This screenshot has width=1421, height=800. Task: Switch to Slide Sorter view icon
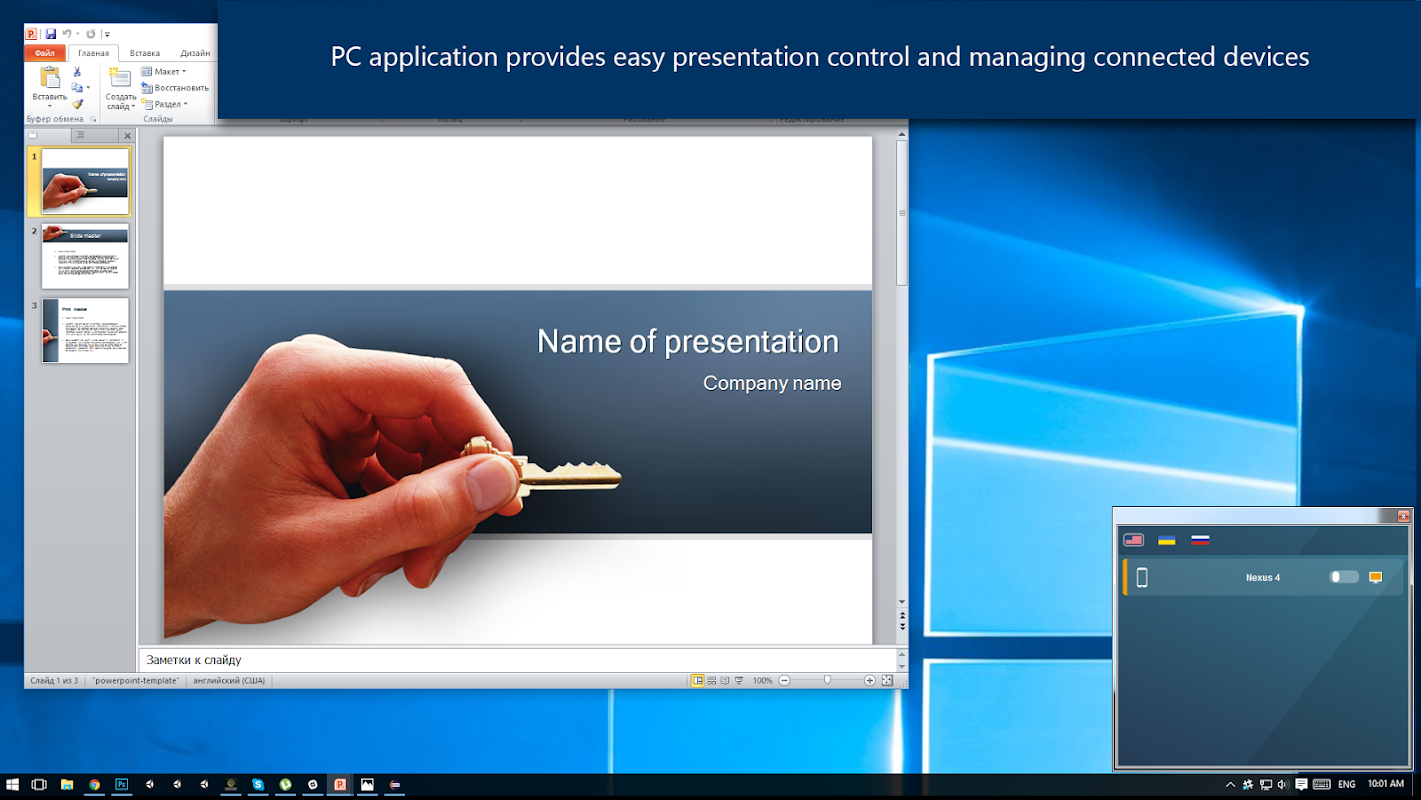coord(712,680)
